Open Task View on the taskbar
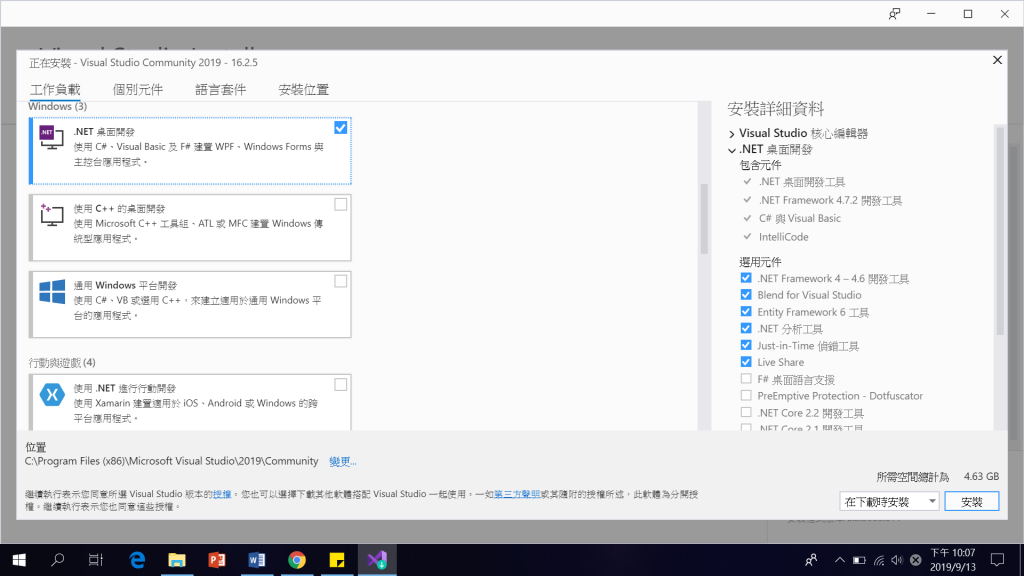 pyautogui.click(x=96, y=560)
